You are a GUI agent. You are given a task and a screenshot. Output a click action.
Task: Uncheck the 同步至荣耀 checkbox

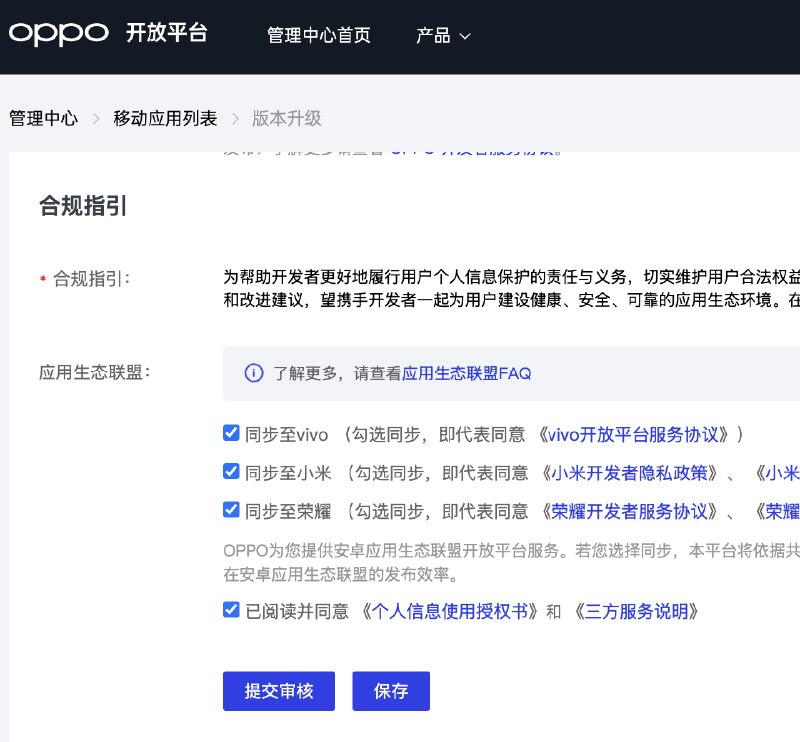231,510
